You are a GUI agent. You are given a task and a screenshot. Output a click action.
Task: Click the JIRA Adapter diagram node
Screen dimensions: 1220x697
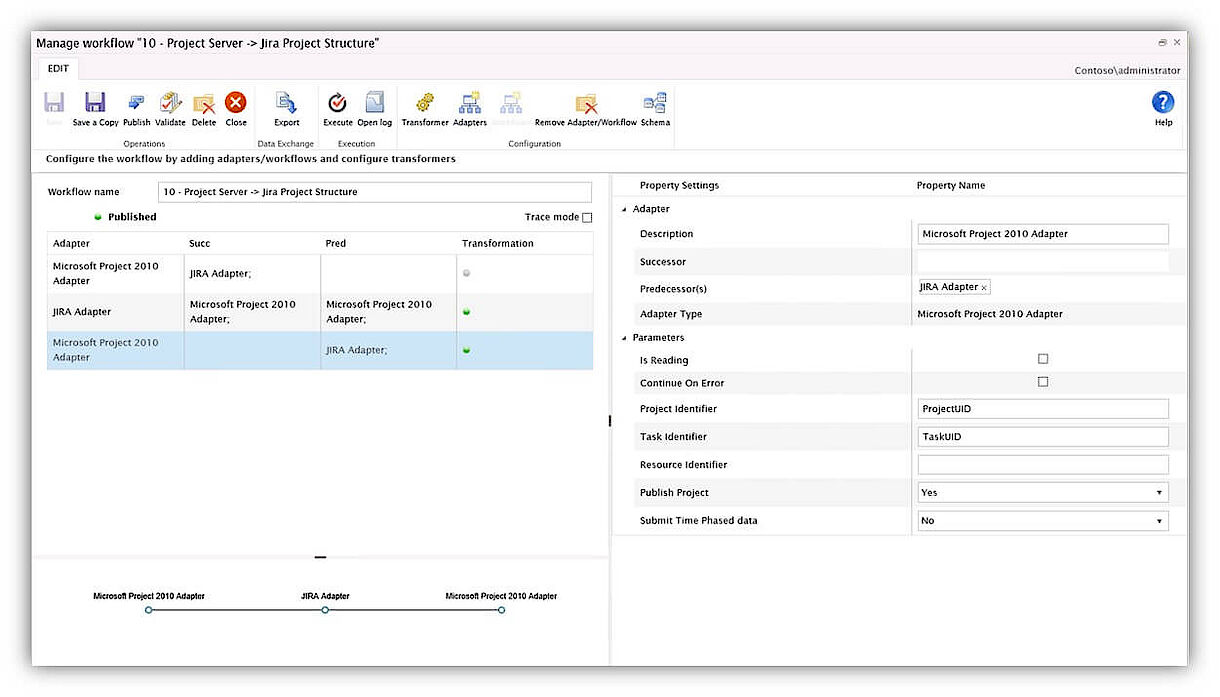click(325, 610)
